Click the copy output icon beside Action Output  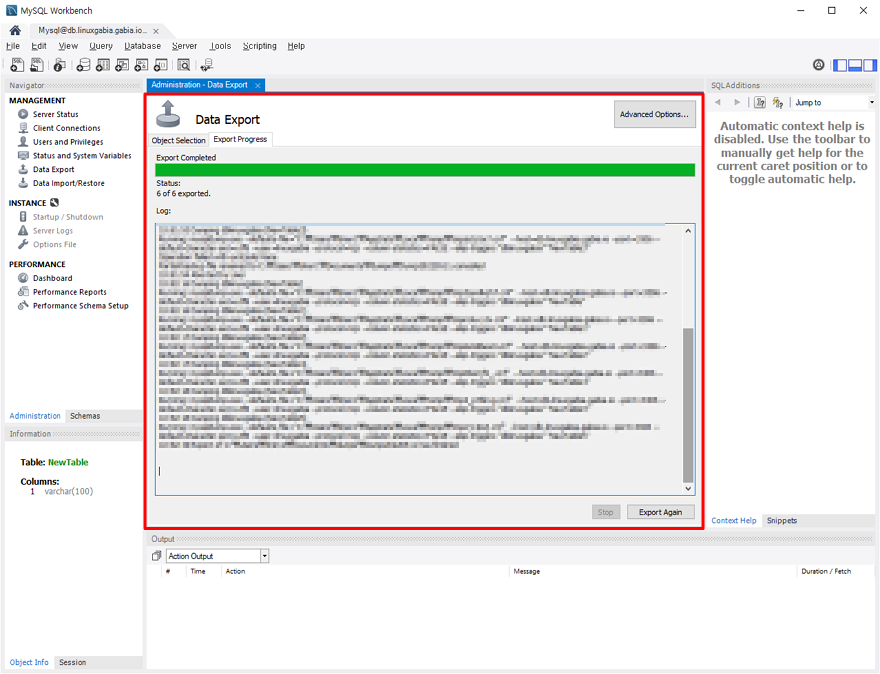pos(157,556)
